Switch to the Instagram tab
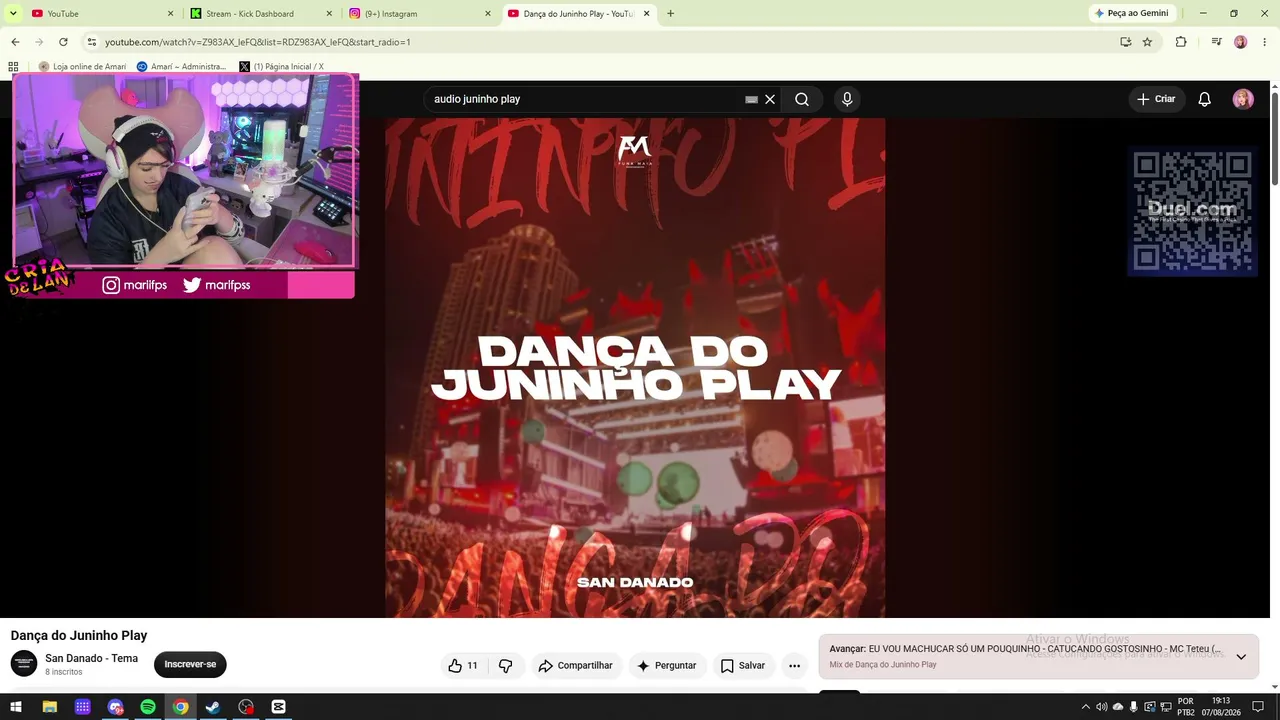 point(419,14)
